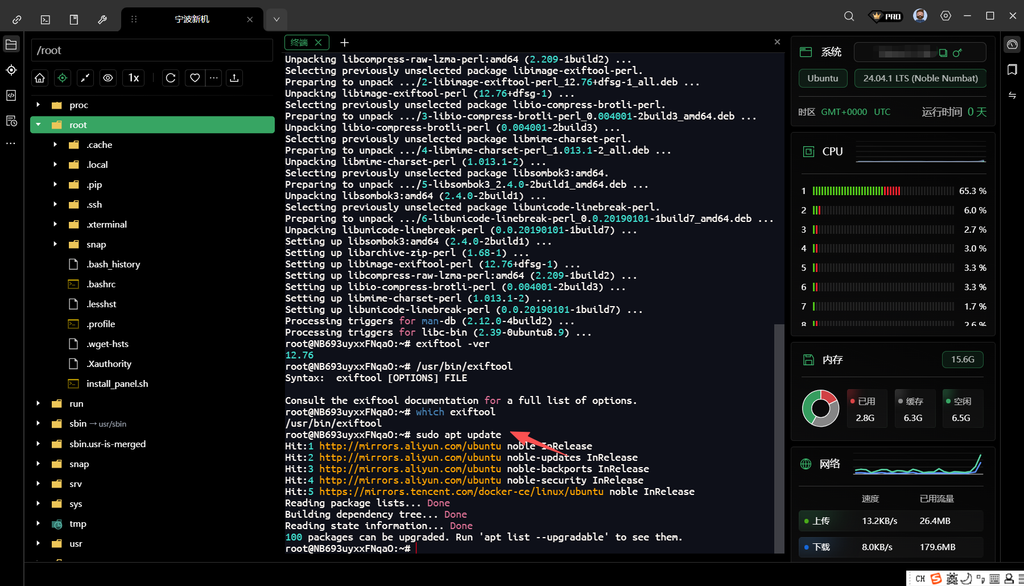Expand the .xterminal folder
1024x586 pixels.
click(x=55, y=224)
